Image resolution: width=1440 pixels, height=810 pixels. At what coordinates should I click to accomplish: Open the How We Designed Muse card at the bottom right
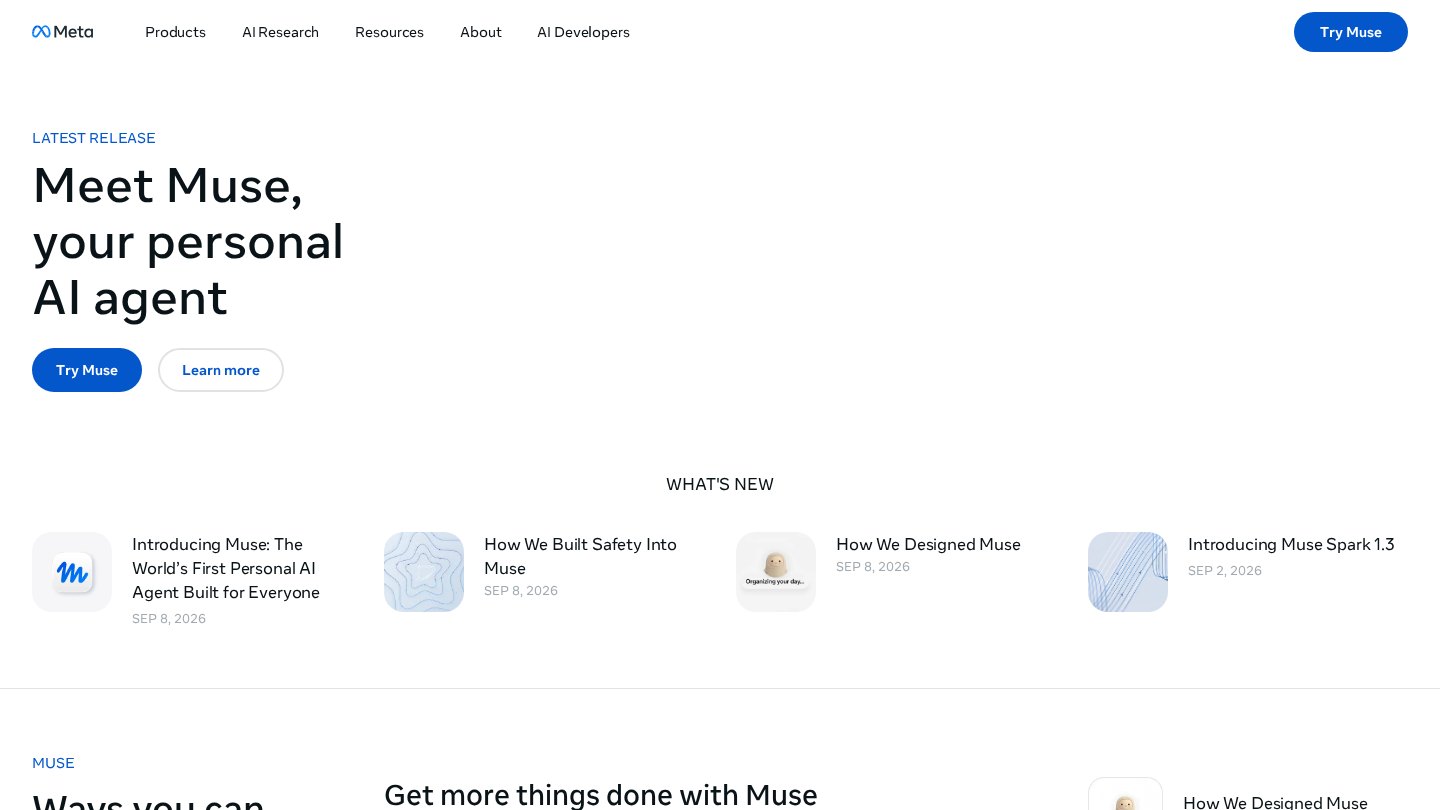1248,795
